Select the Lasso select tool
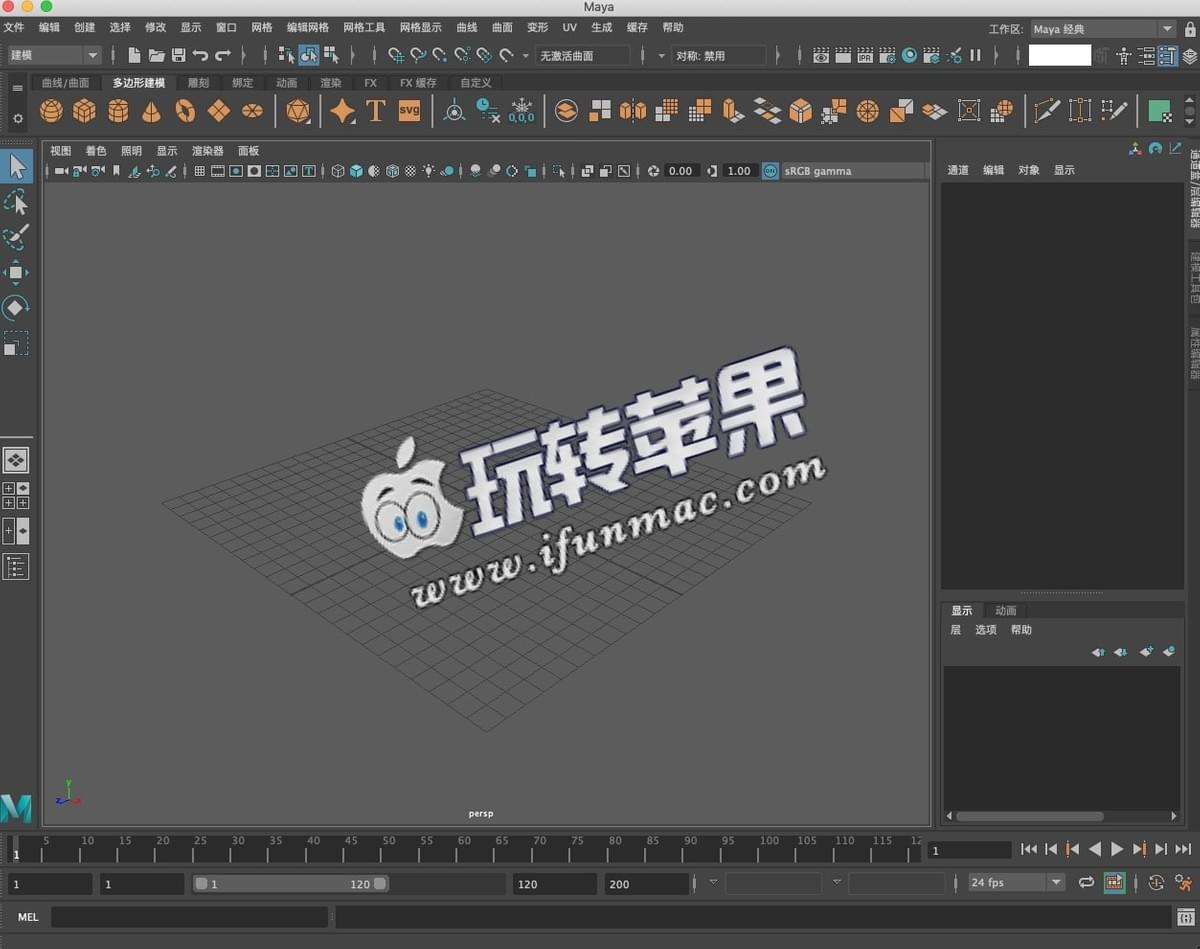The width and height of the screenshot is (1200, 949). click(16, 203)
